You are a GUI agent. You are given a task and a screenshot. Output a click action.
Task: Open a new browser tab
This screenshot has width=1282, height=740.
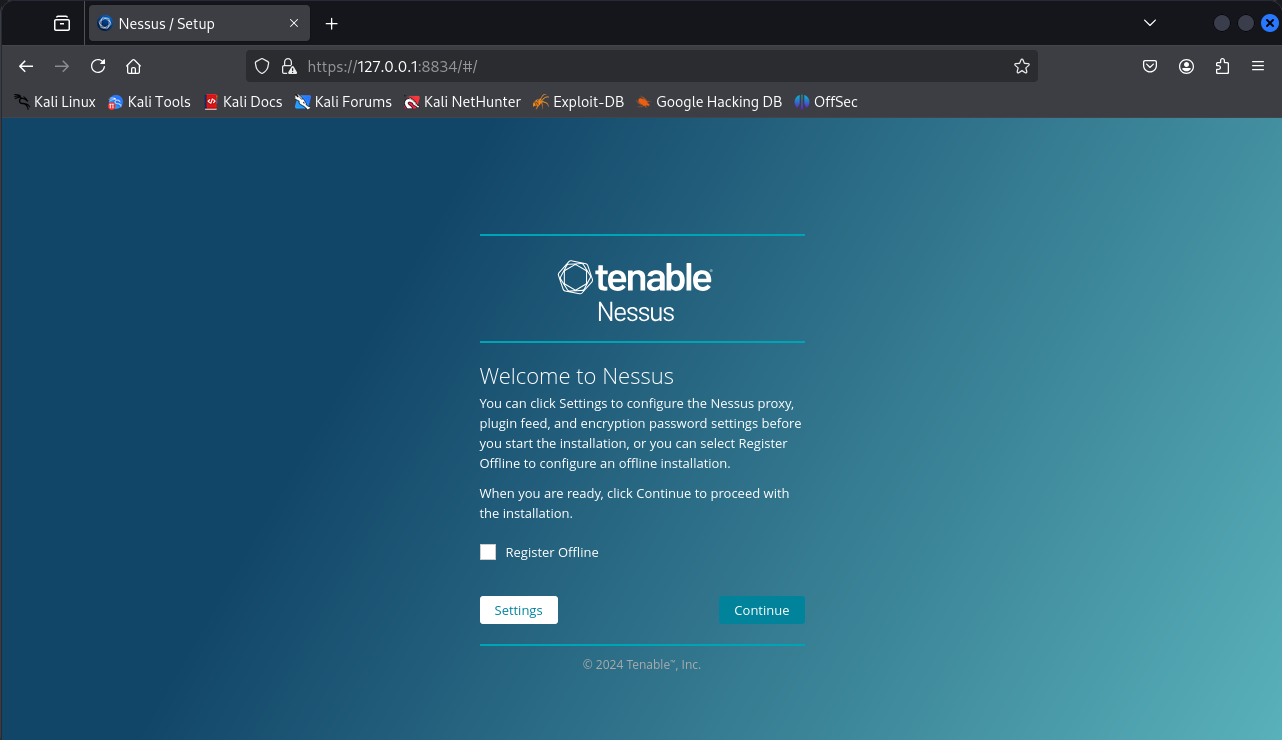pos(332,23)
